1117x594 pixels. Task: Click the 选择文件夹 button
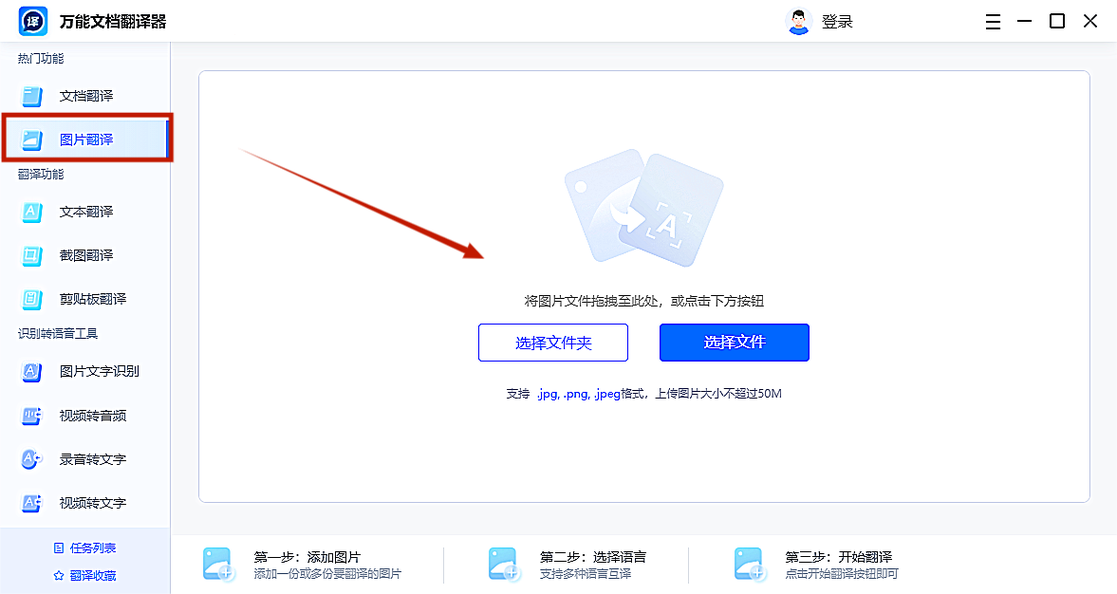553,343
